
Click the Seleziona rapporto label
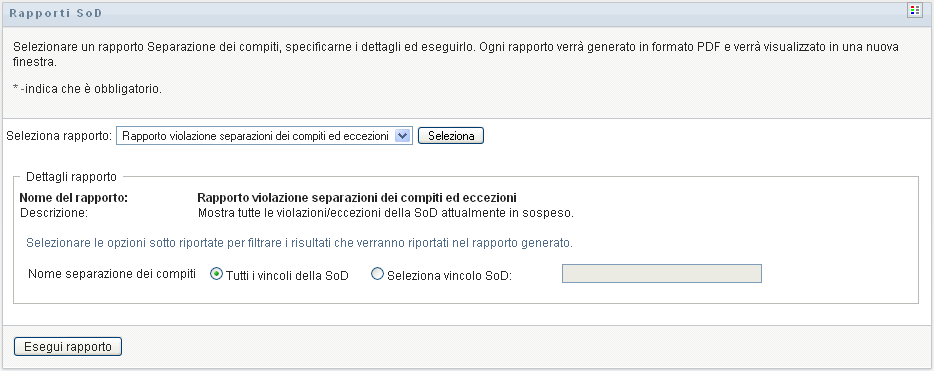click(x=59, y=136)
